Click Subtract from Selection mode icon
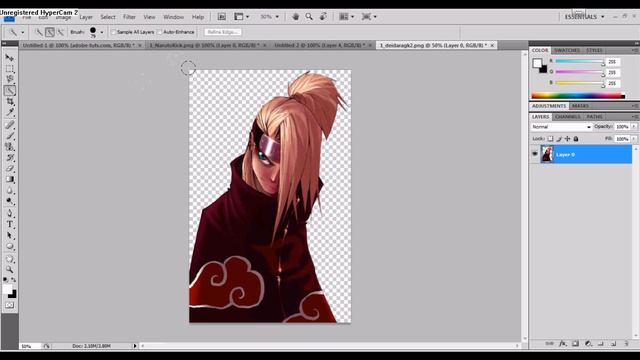The height and width of the screenshot is (360, 640). tap(60, 32)
